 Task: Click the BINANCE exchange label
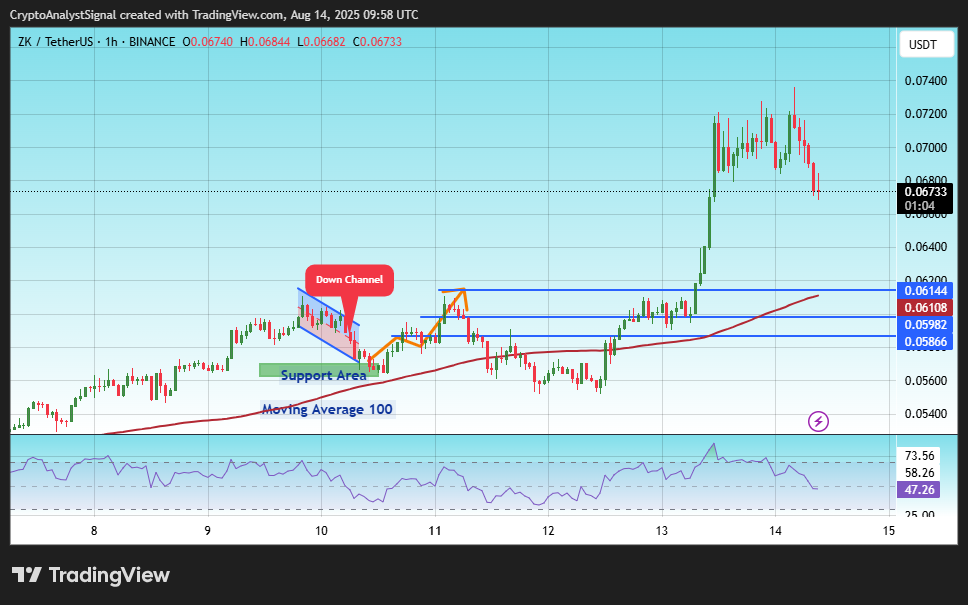click(152, 42)
